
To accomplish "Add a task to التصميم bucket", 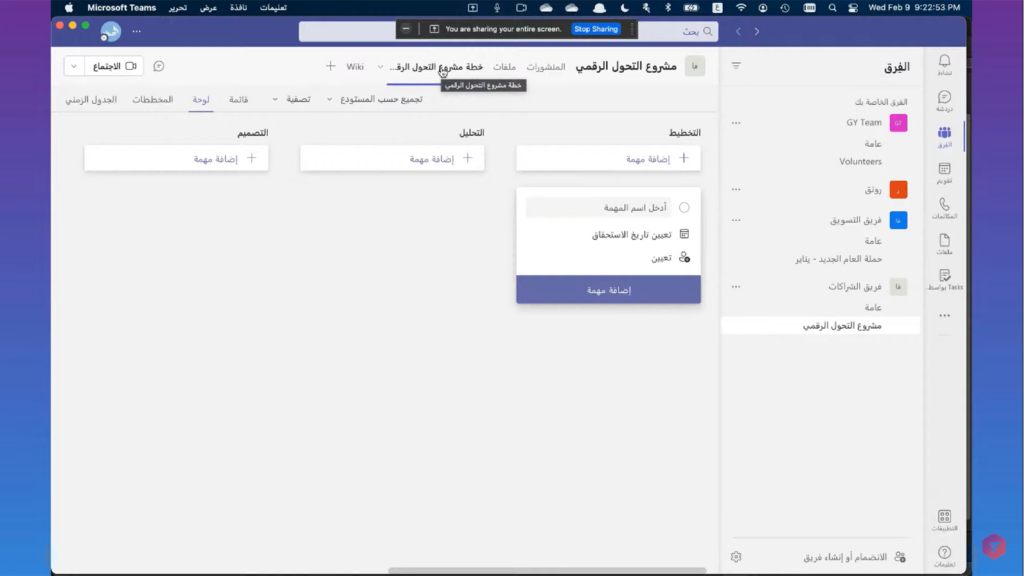I will pyautogui.click(x=176, y=159).
